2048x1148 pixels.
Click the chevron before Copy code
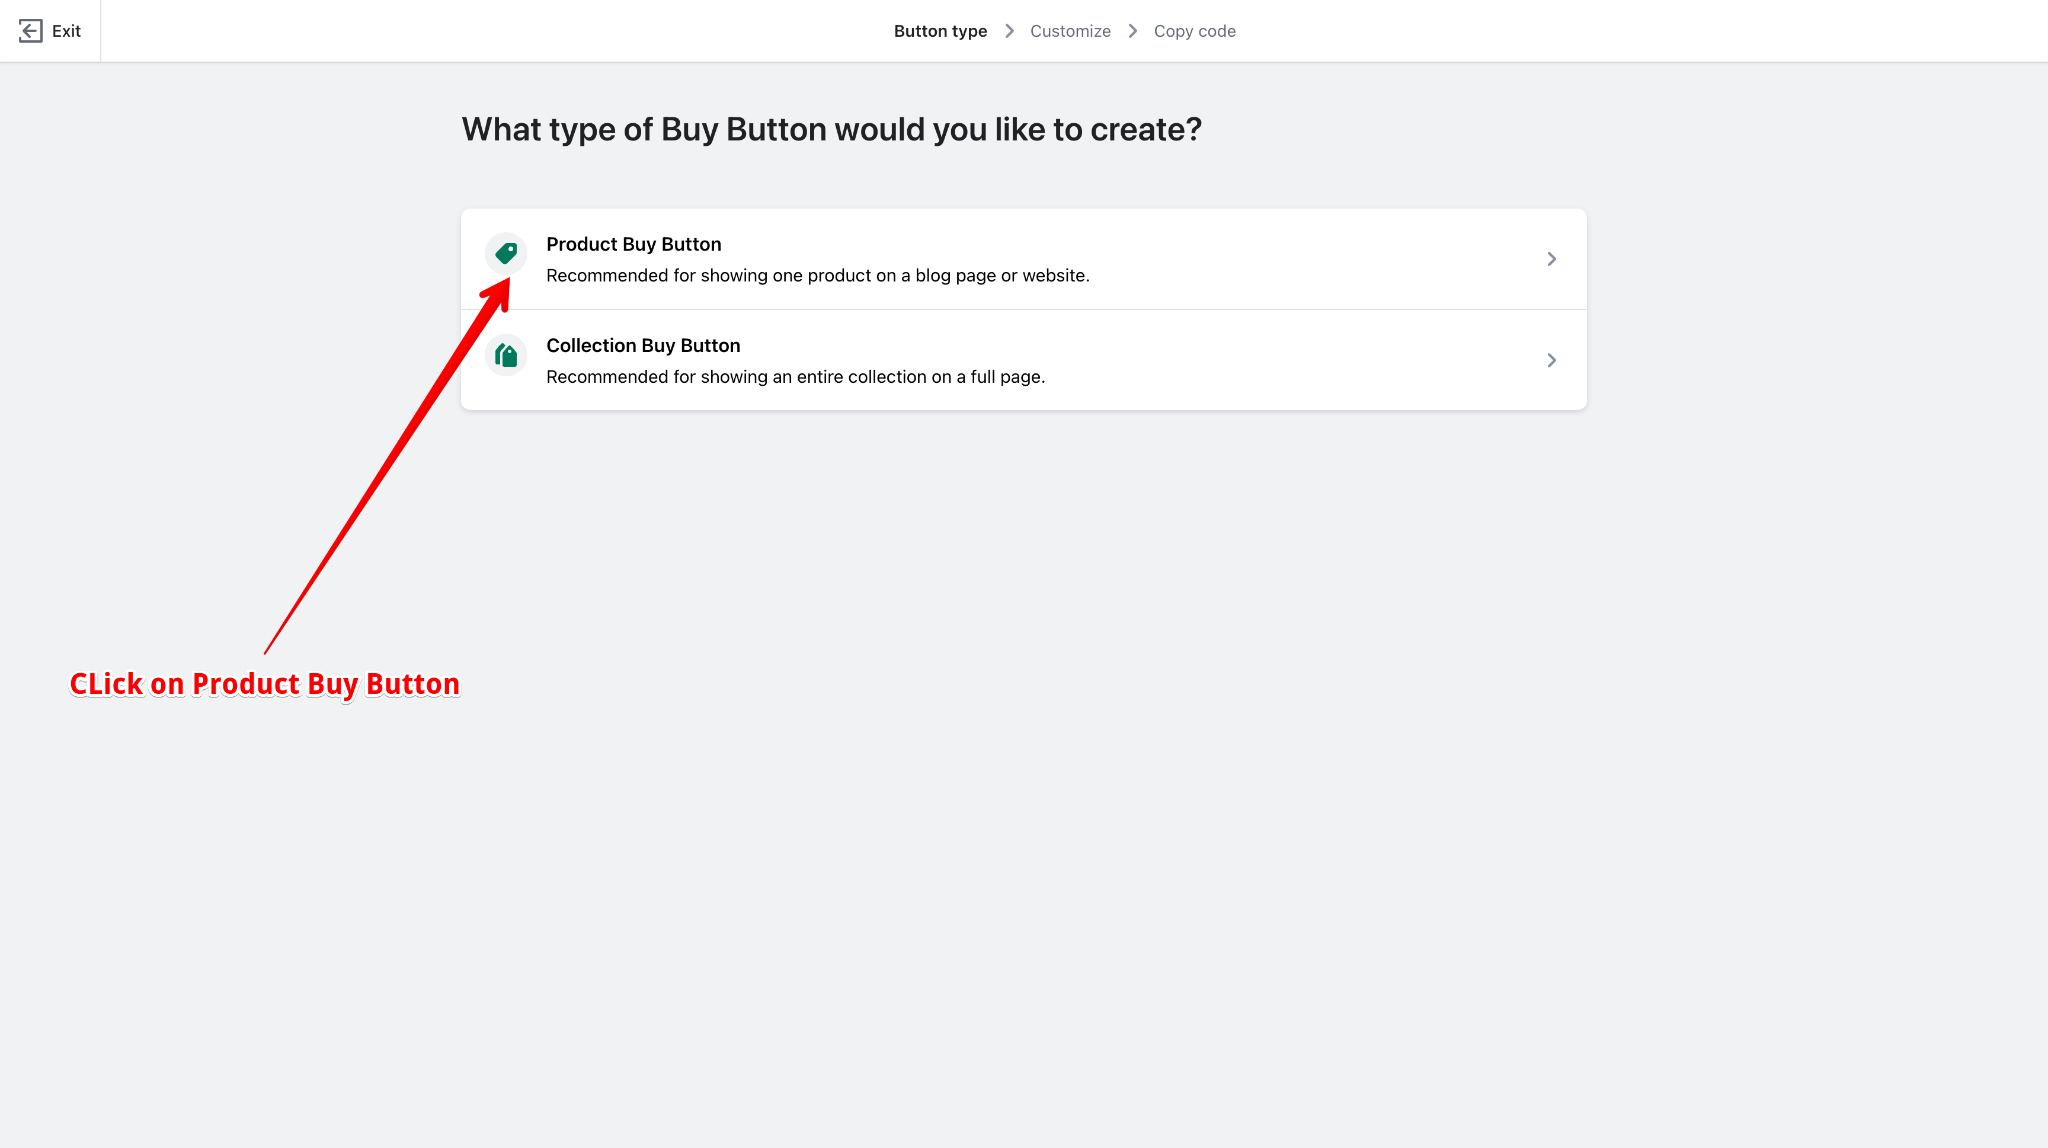pos(1132,30)
